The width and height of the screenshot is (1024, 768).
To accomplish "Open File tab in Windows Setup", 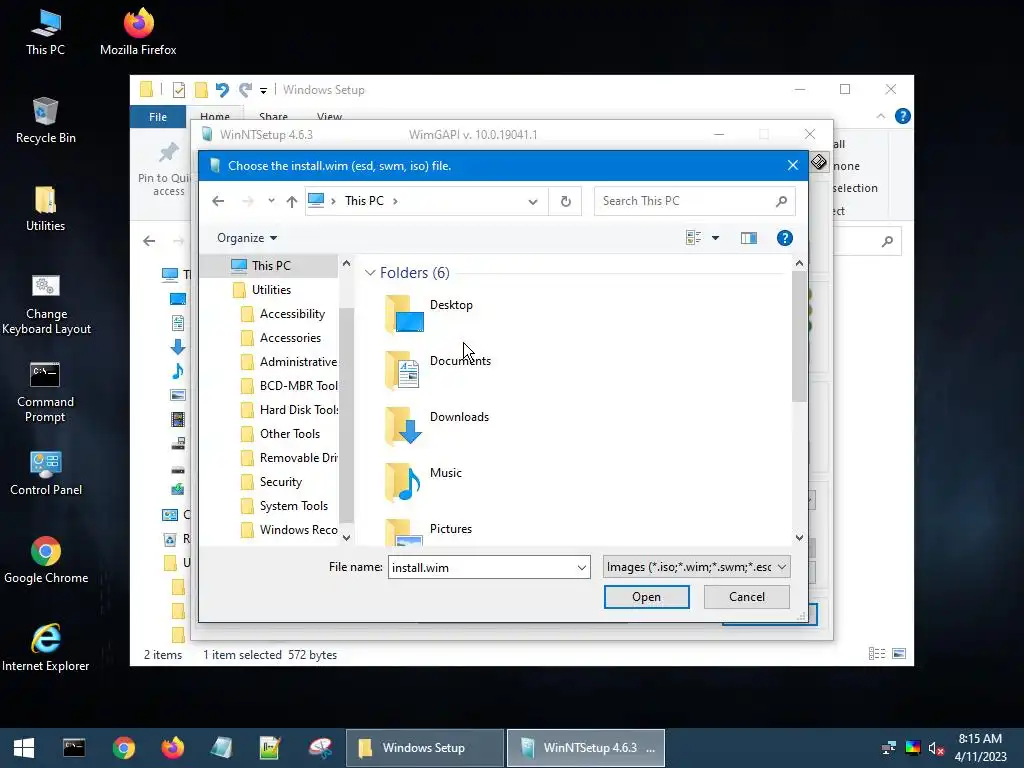I will (x=158, y=117).
